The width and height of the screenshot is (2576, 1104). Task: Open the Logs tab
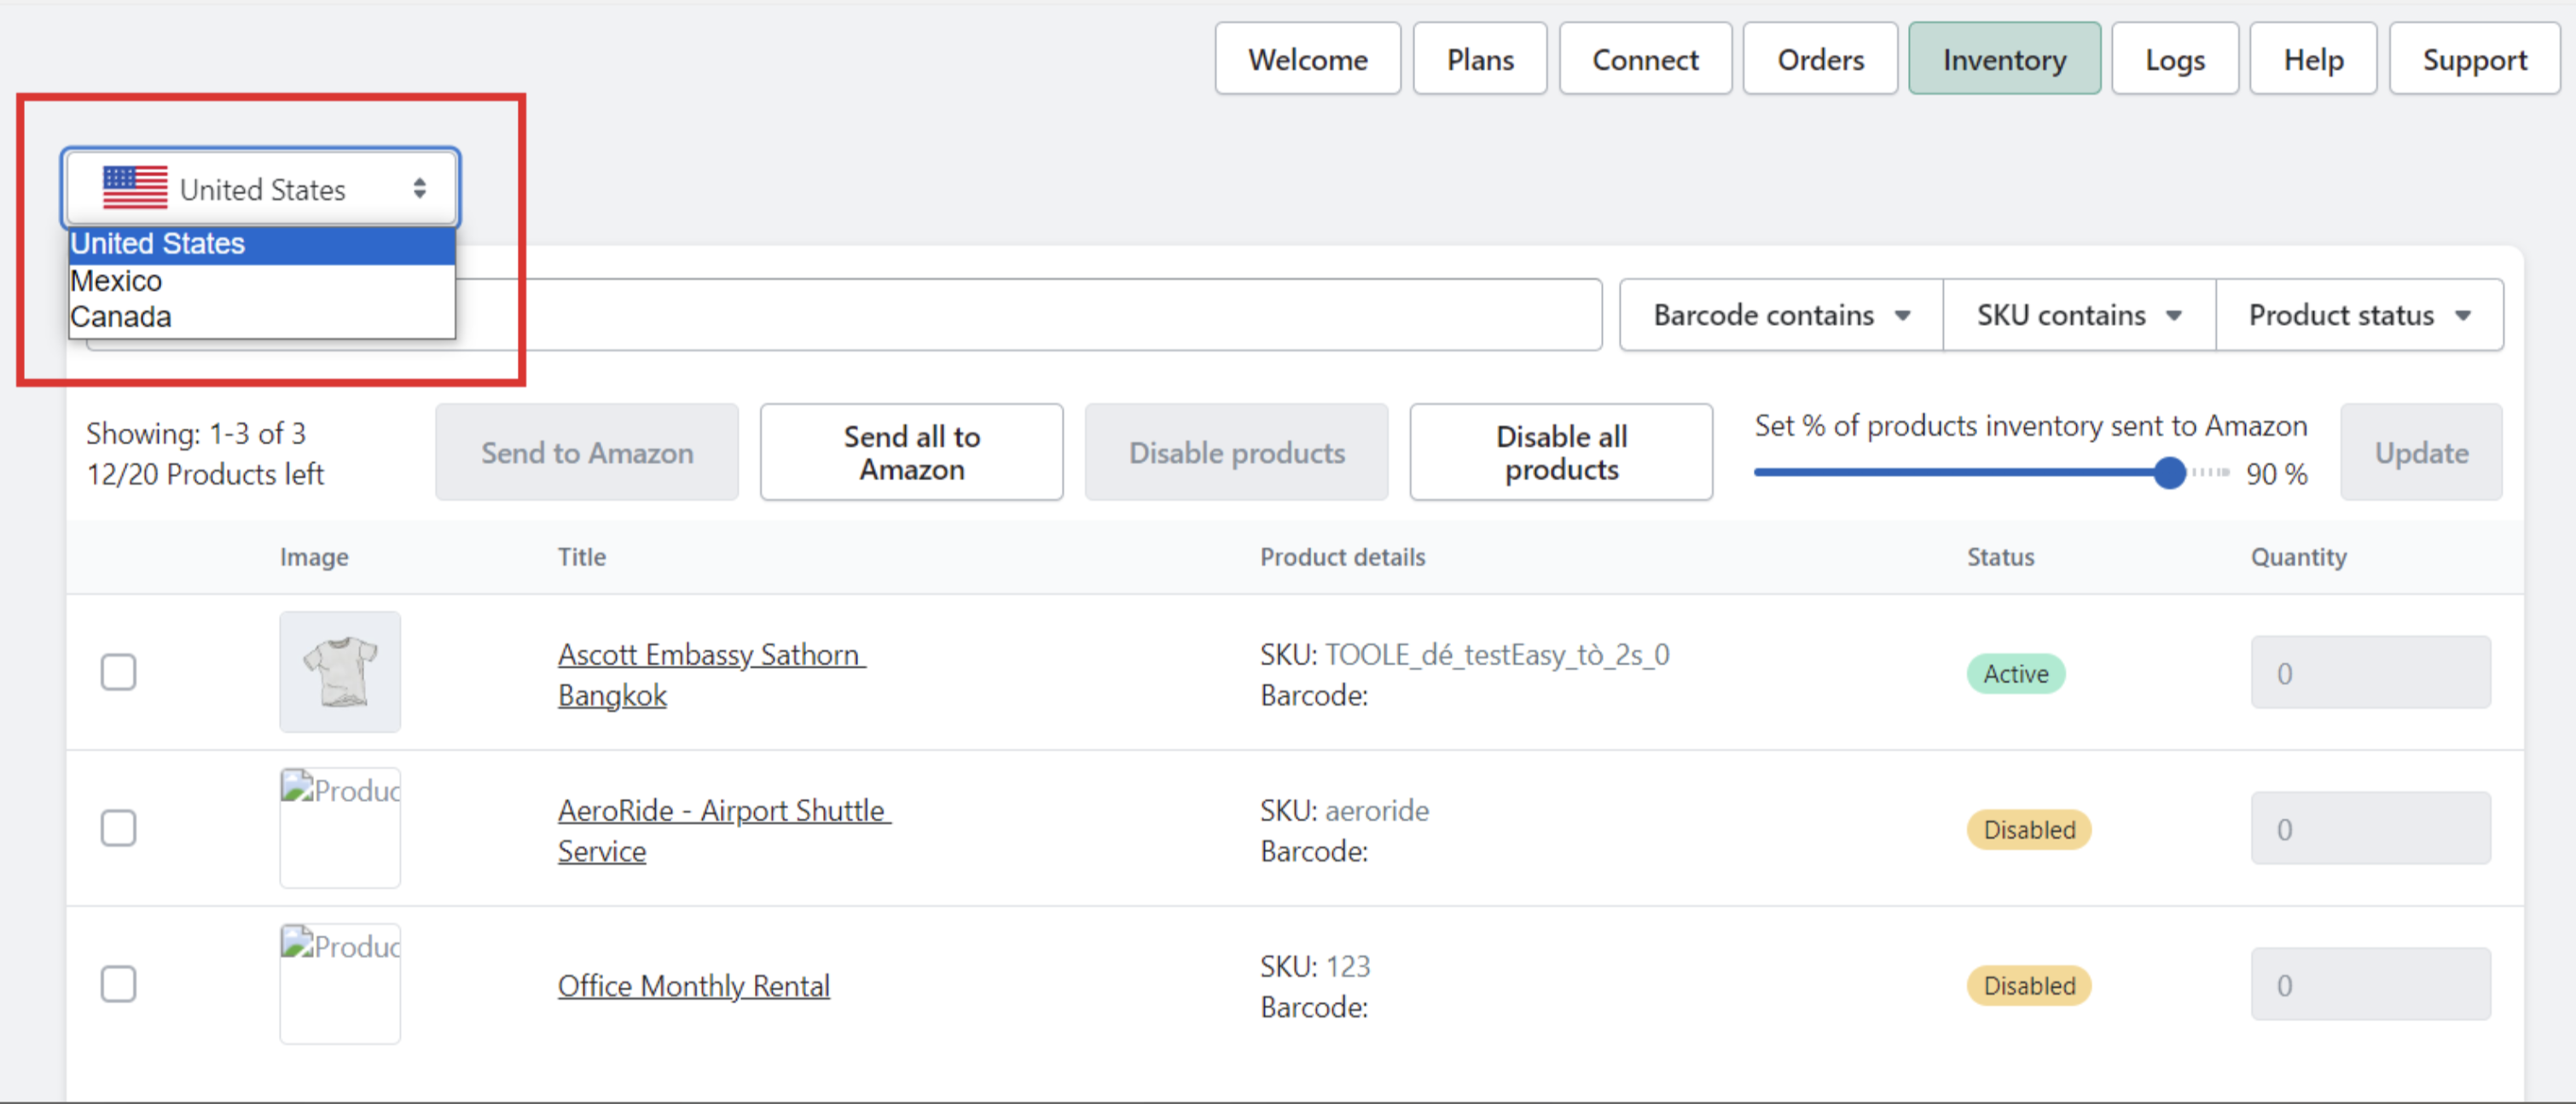[2174, 60]
